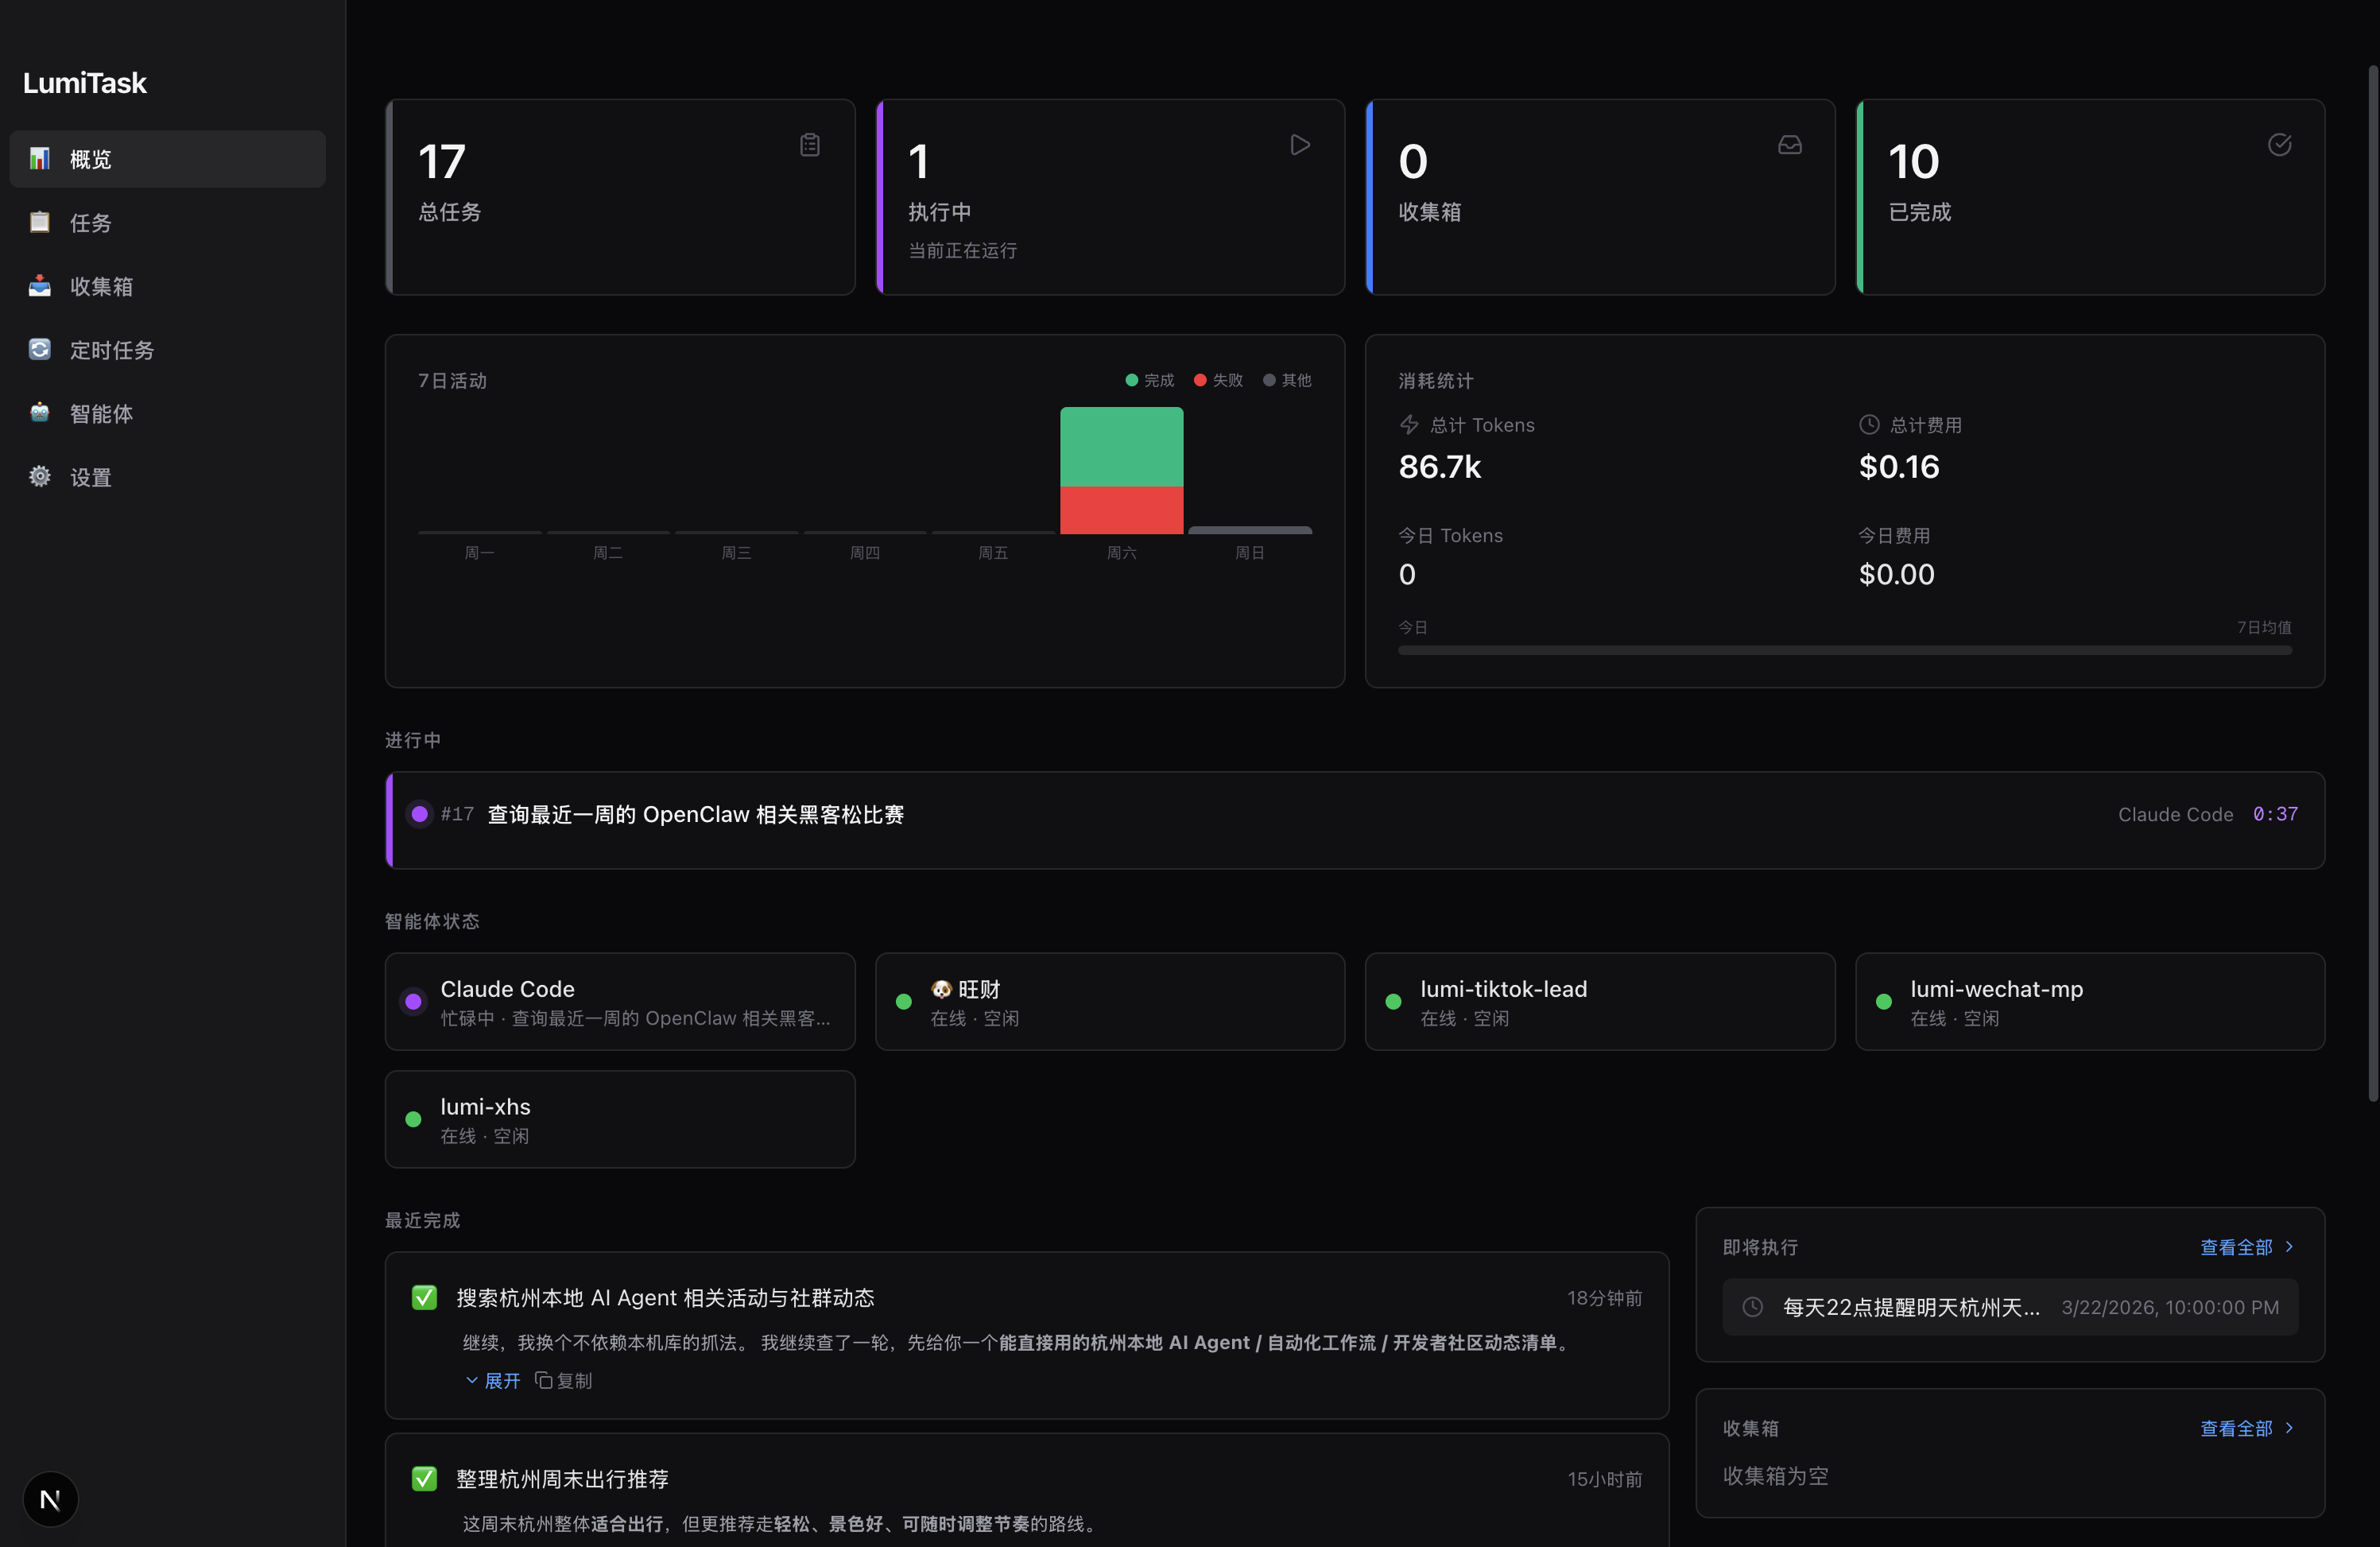Click the clock icon beside 总计费用
The width and height of the screenshot is (2380, 1547).
(x=1869, y=425)
